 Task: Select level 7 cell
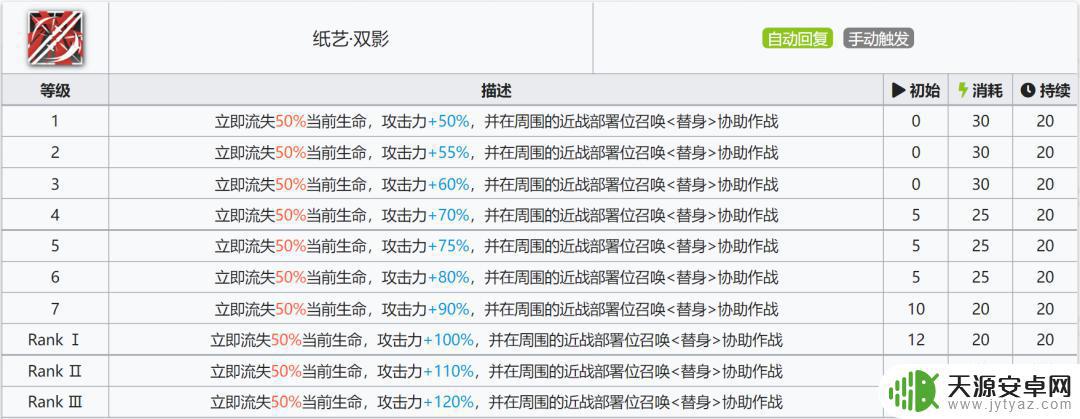click(55, 309)
